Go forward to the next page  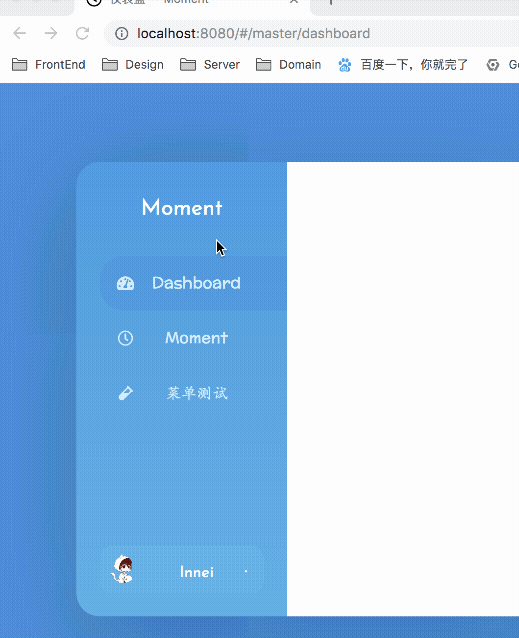pos(51,33)
